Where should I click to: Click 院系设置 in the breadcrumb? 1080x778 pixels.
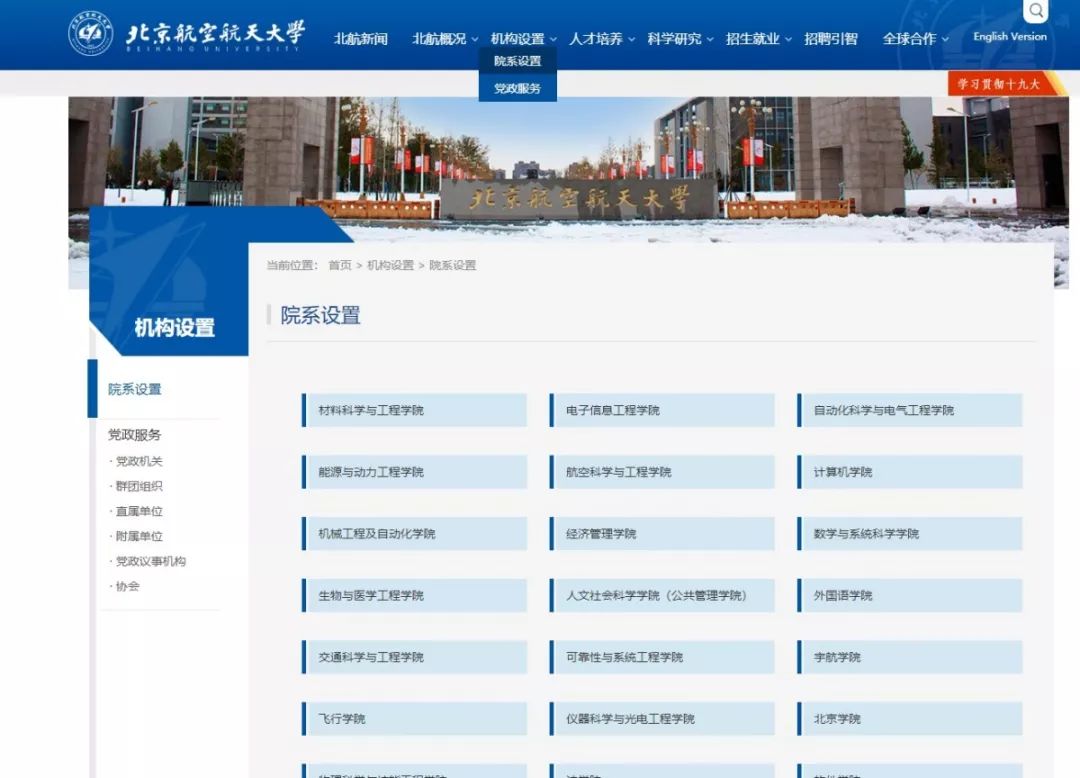click(x=453, y=265)
